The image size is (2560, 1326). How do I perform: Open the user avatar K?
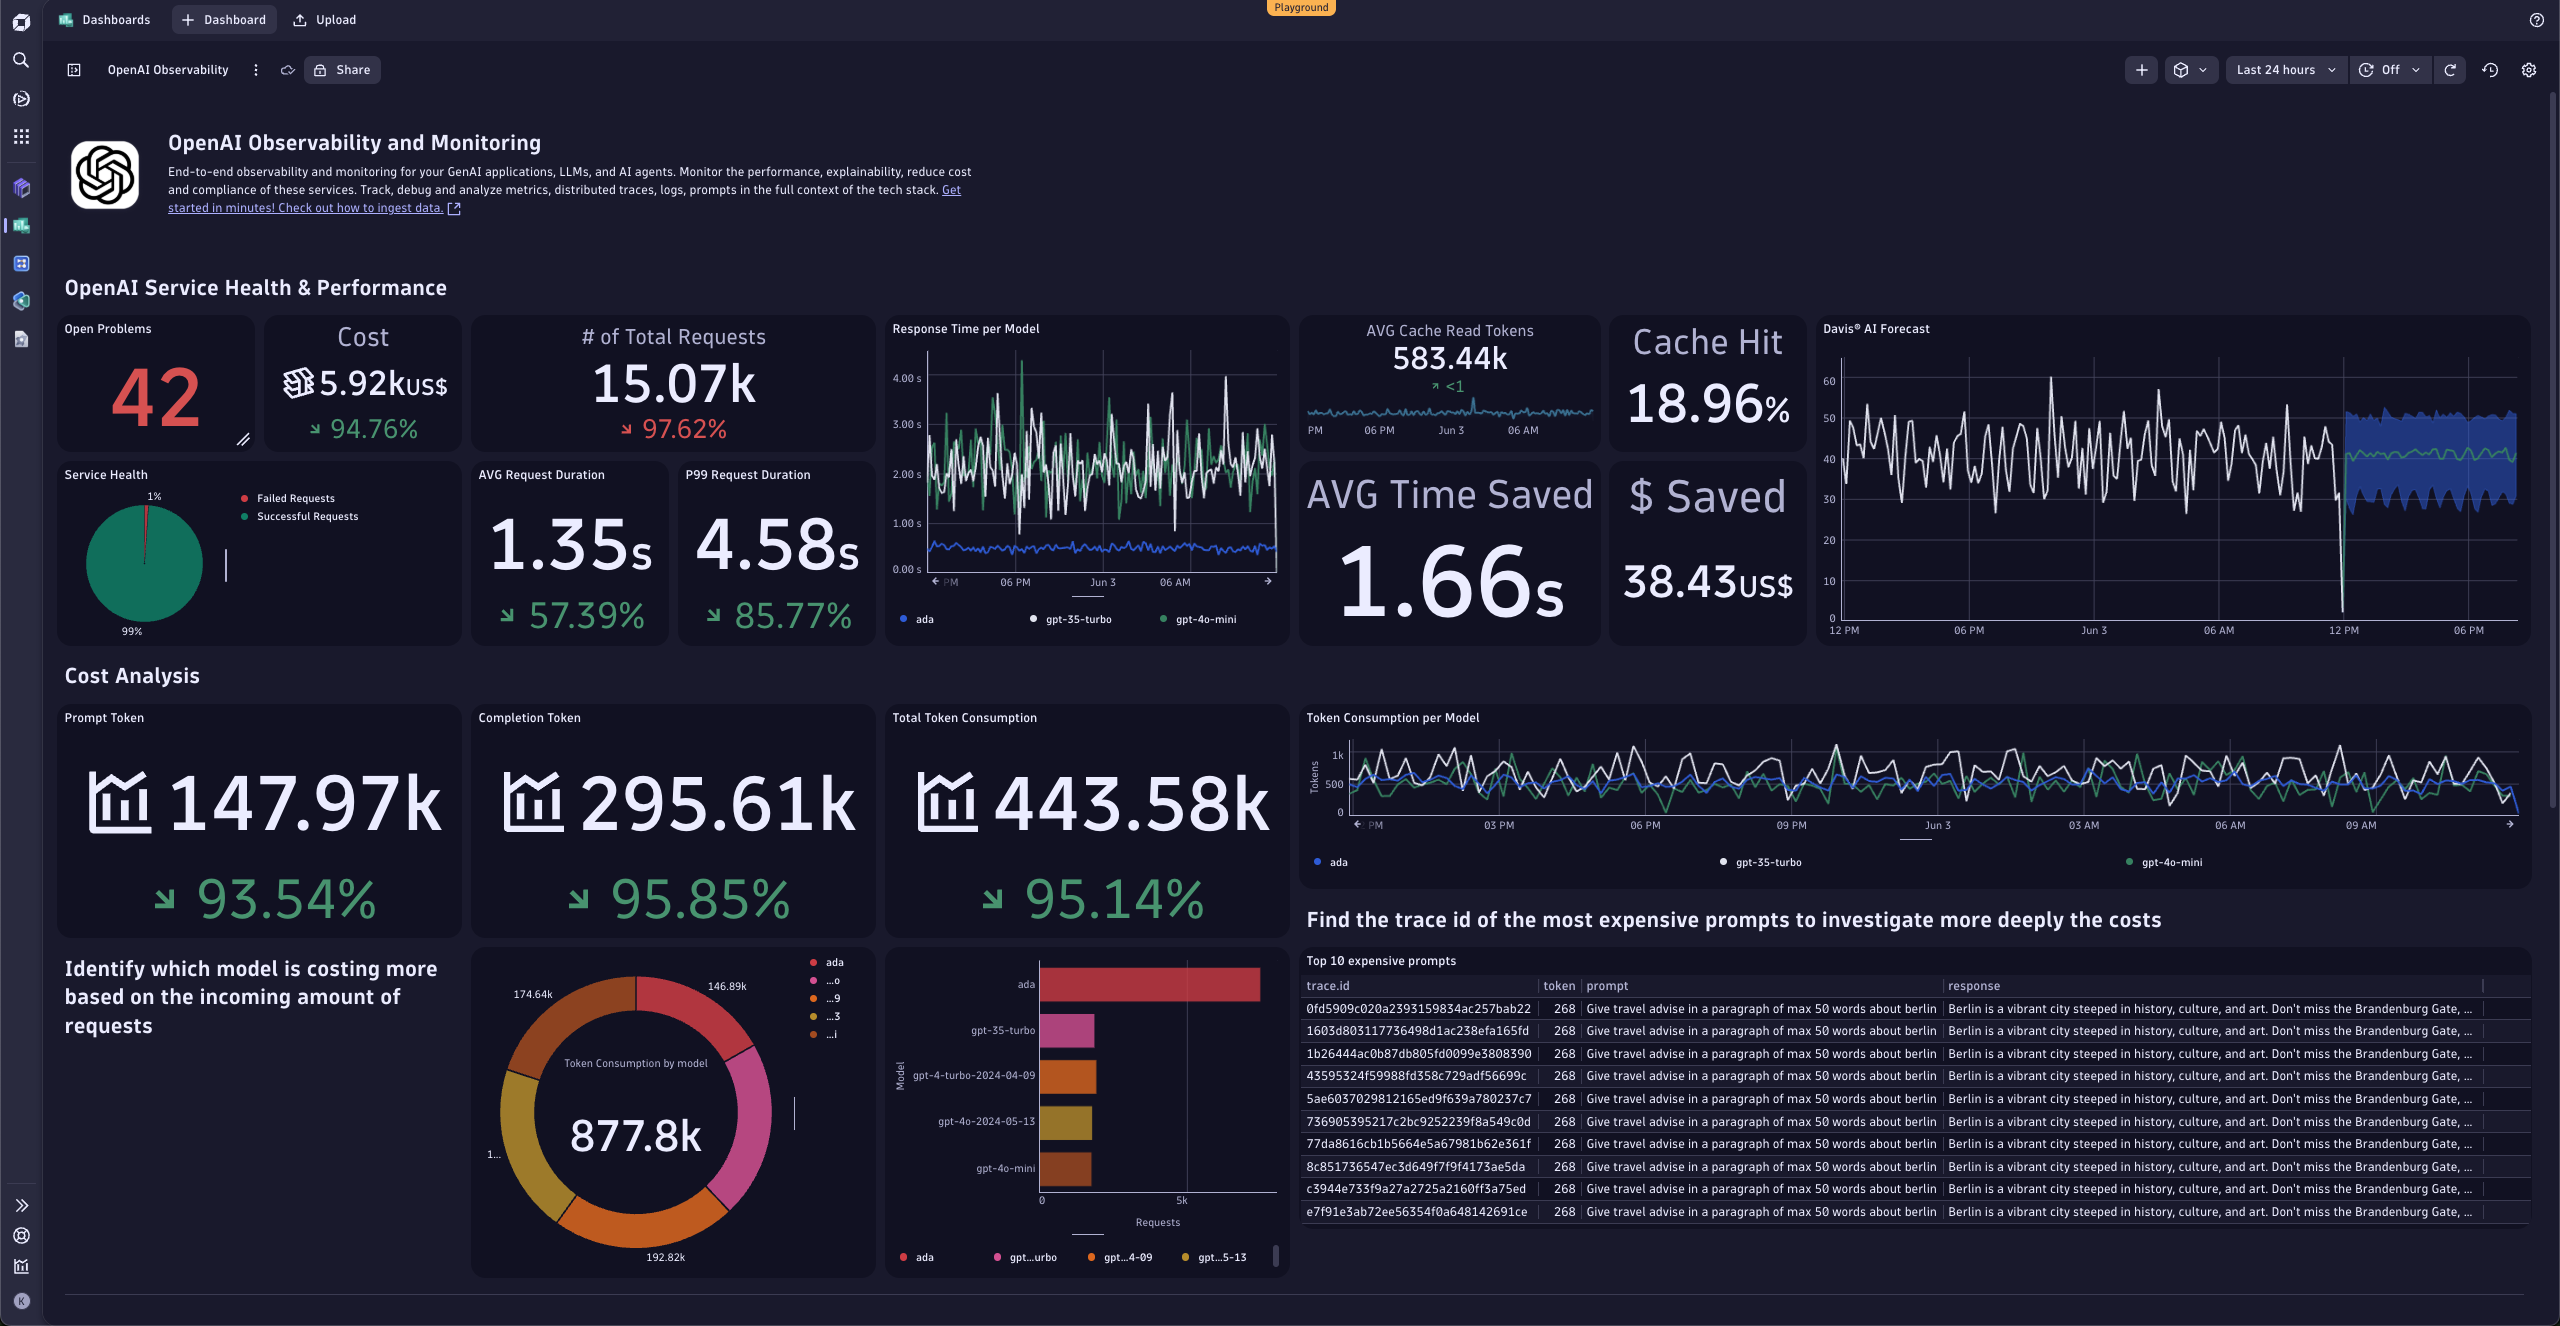pos(21,1301)
